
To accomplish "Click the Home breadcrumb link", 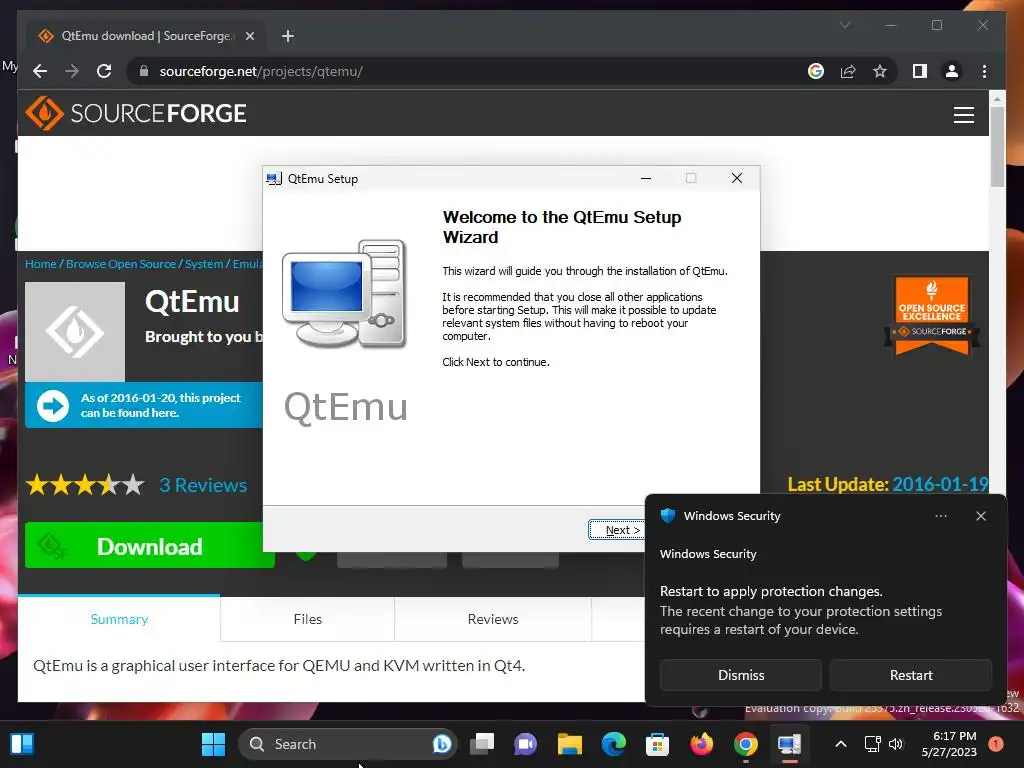I will (40, 264).
